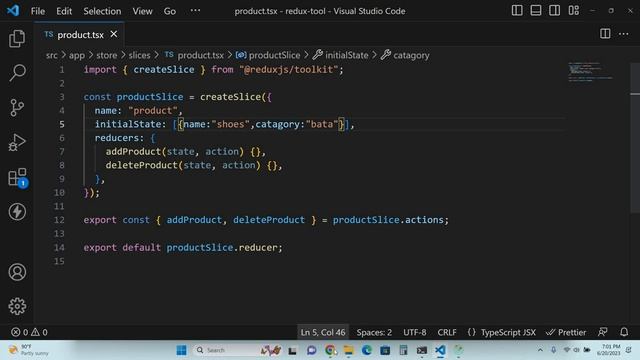Open the Customize Layout icon
This screenshot has width=640, height=360.
(x=573, y=11)
